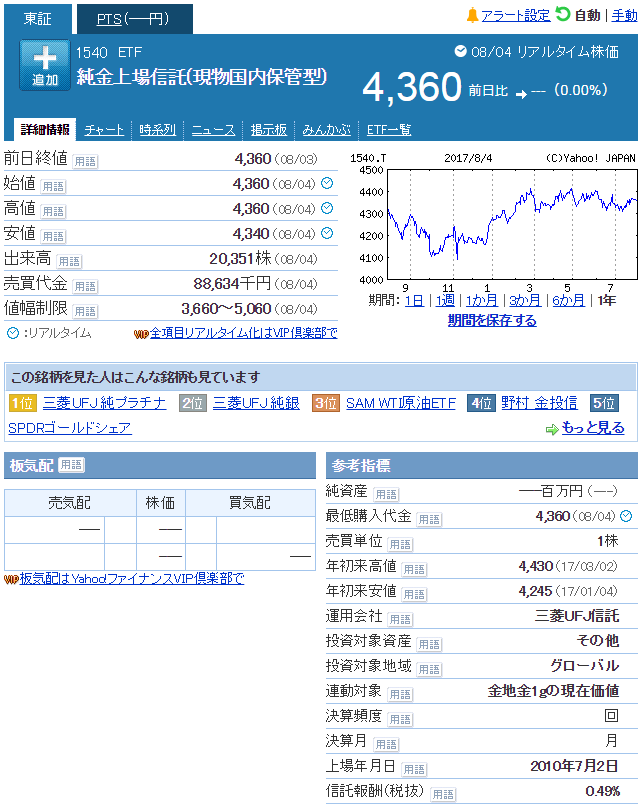Screen dimensions: 641x806
Task: Select the 3か月 chart period
Action: (x=525, y=301)
